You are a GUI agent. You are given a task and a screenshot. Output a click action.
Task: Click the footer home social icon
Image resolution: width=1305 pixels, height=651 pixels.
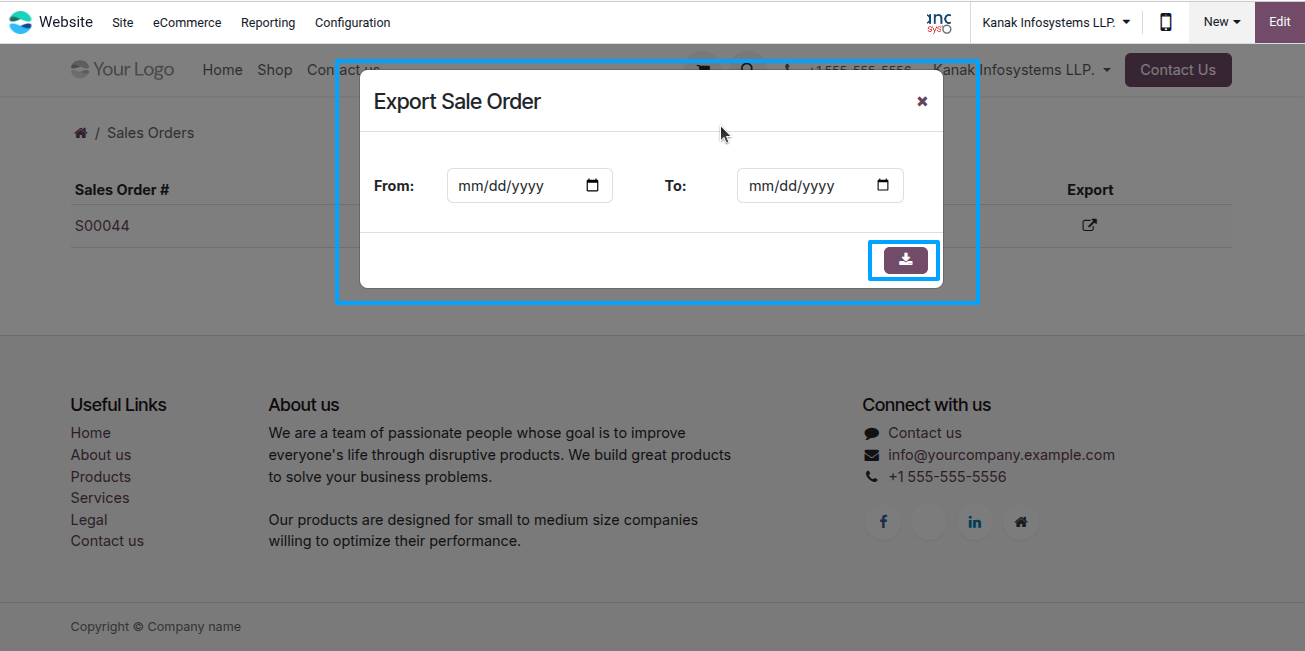click(1020, 522)
